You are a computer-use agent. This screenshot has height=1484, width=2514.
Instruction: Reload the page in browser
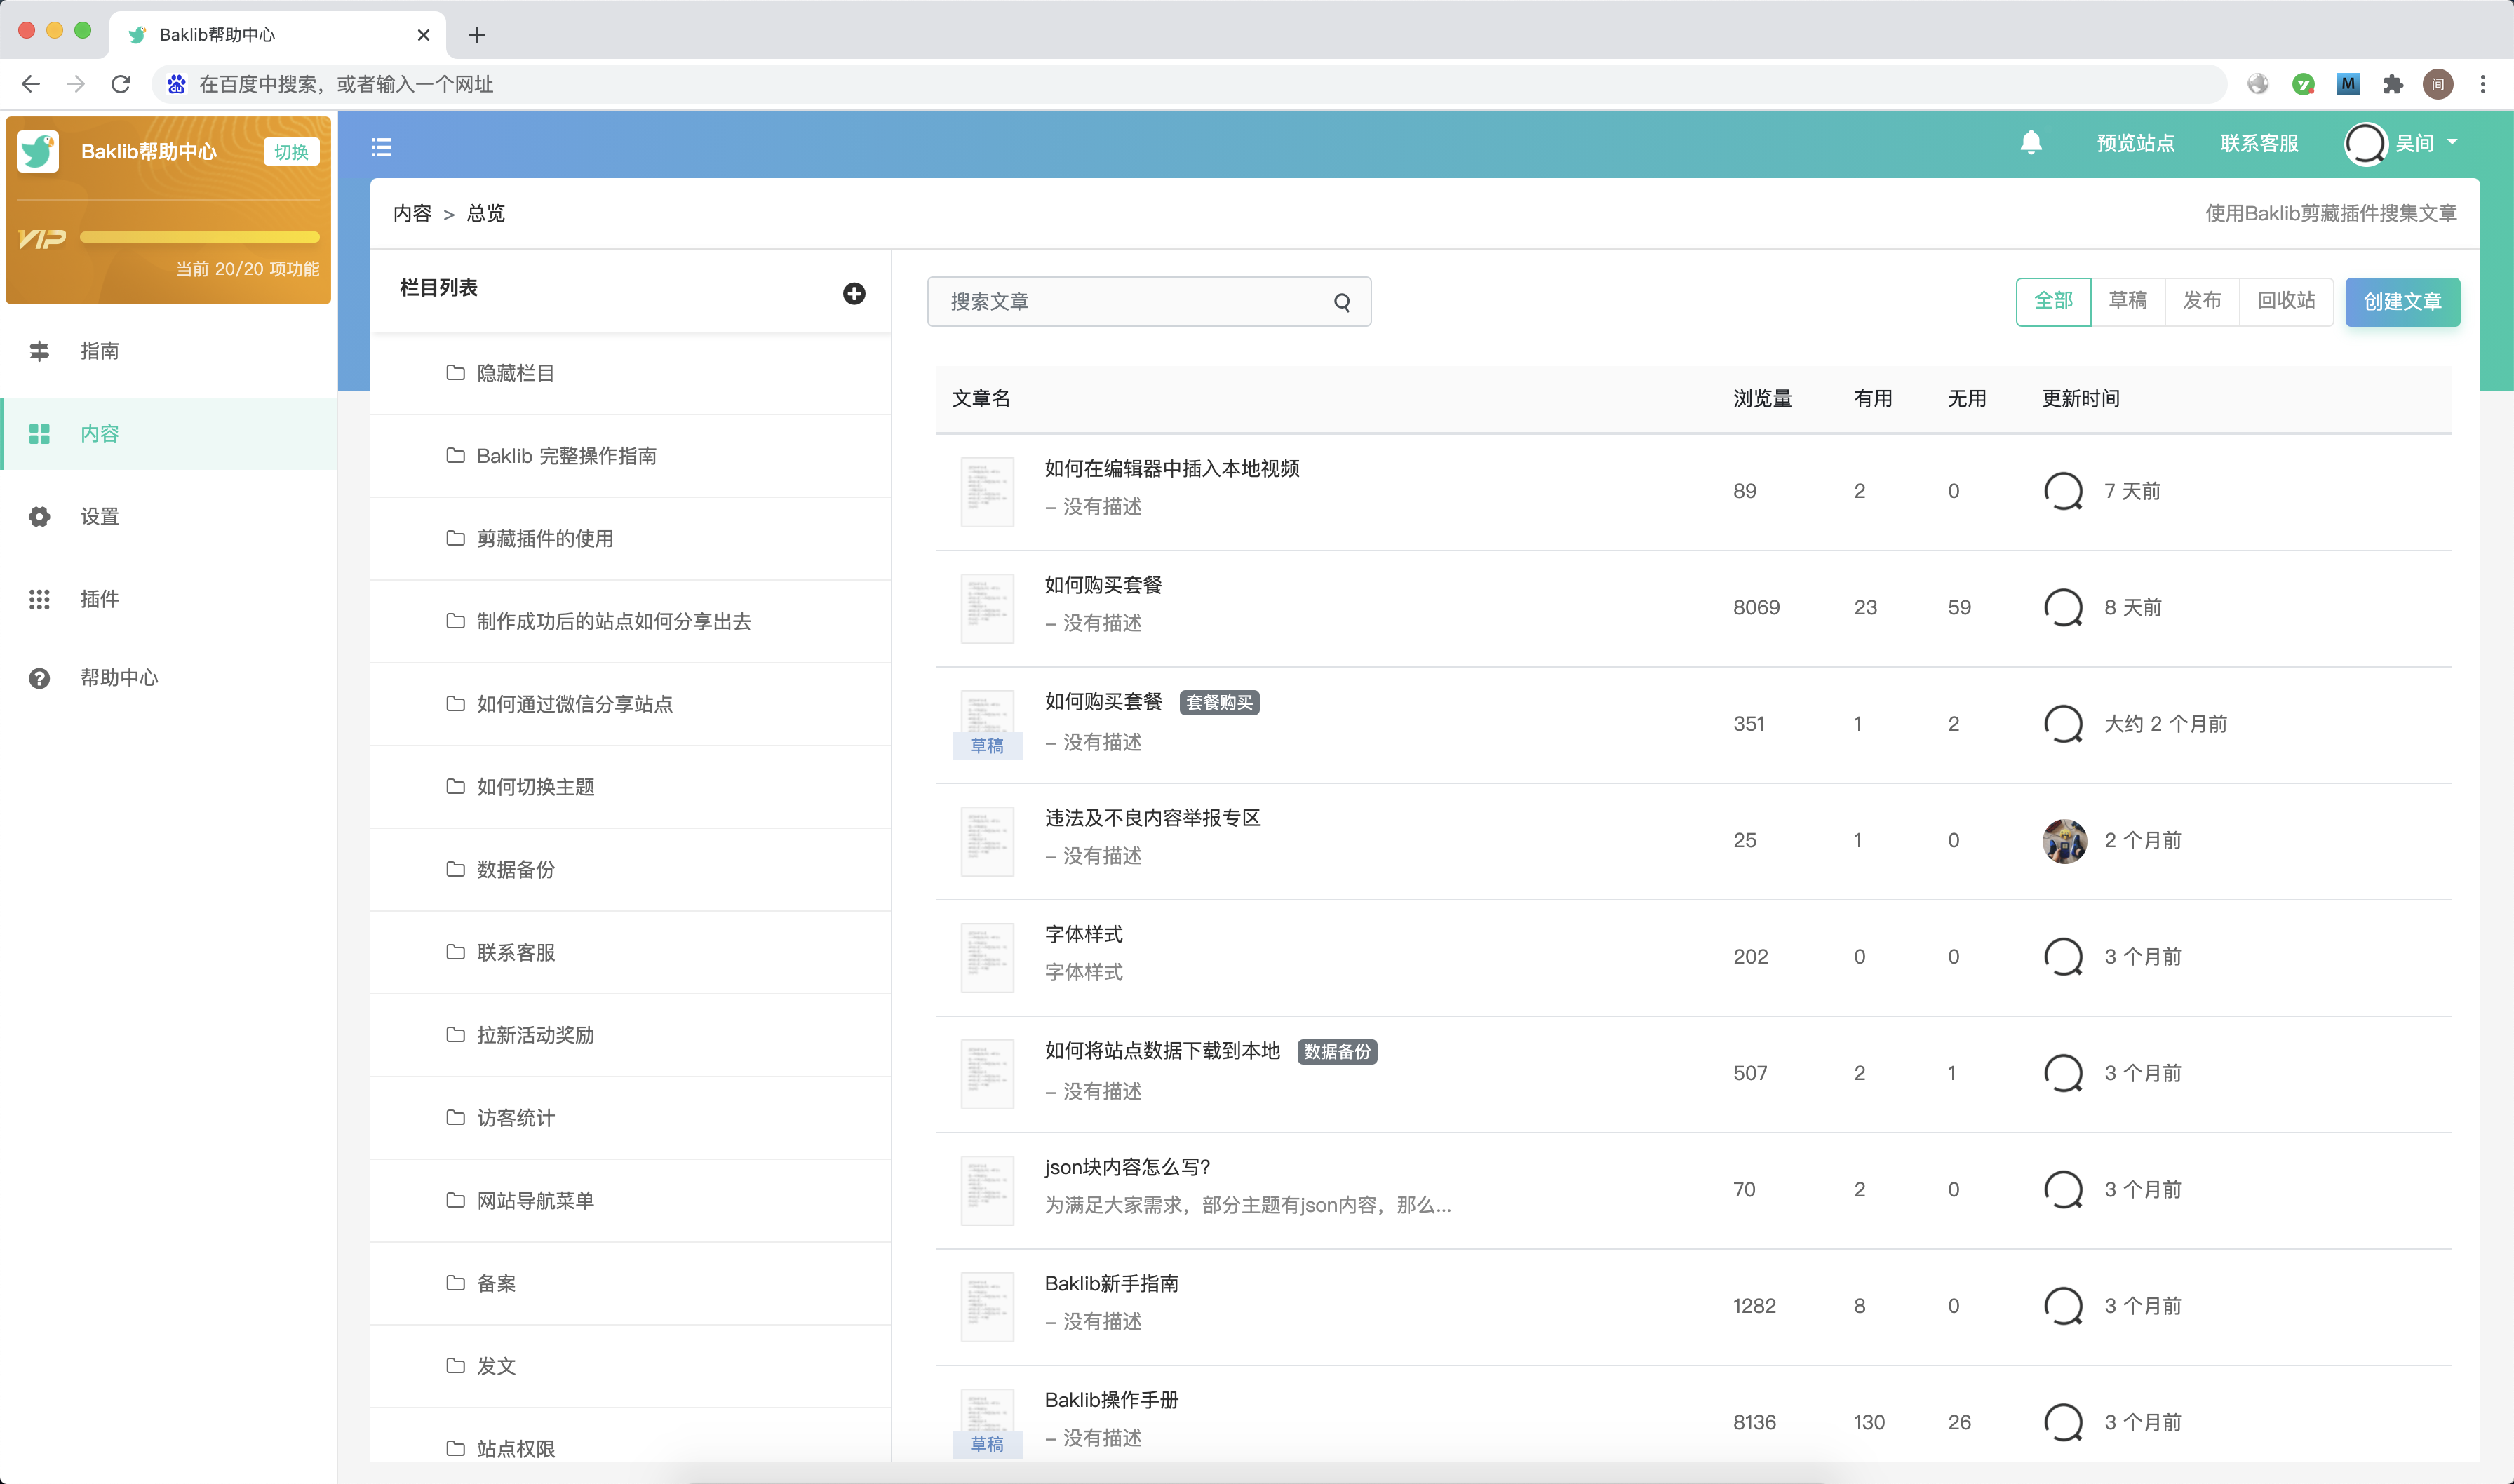point(121,85)
